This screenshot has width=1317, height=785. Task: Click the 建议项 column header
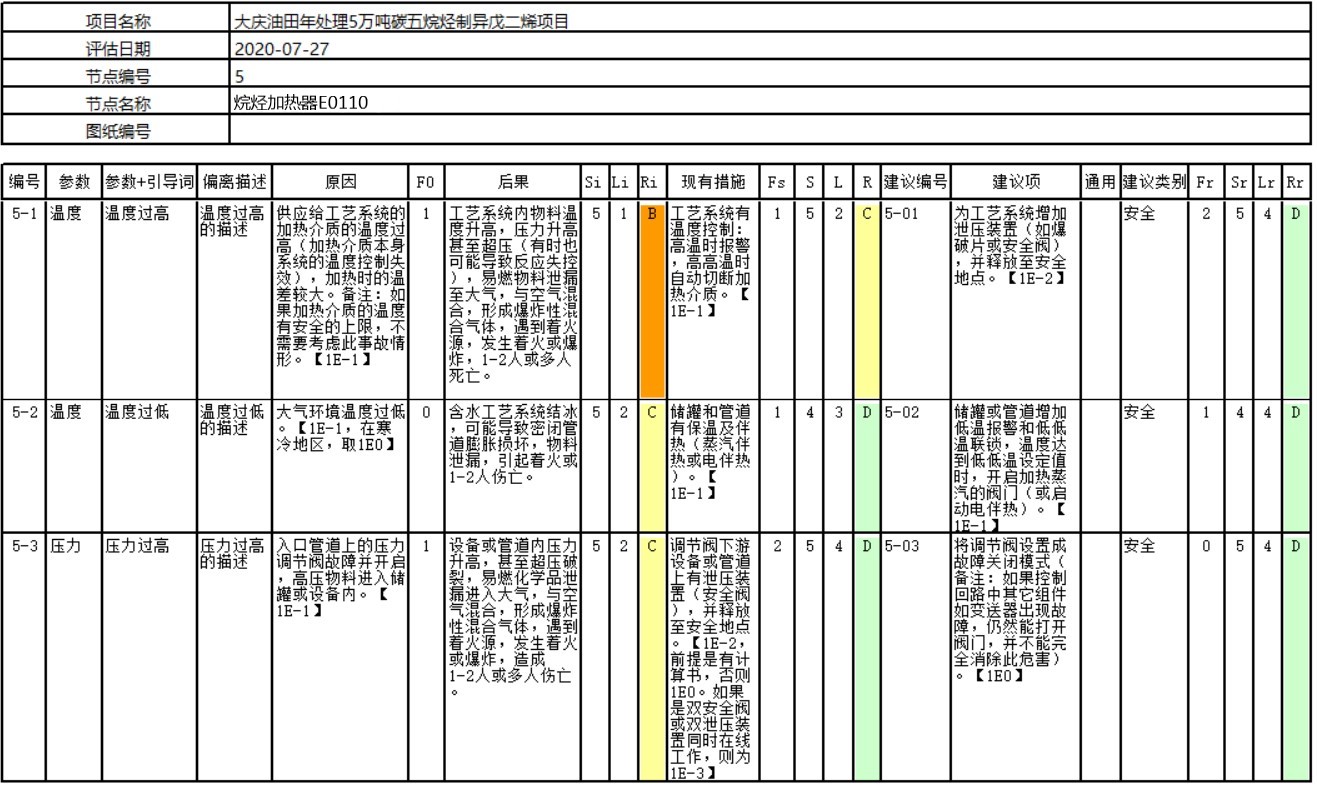coord(1016,182)
